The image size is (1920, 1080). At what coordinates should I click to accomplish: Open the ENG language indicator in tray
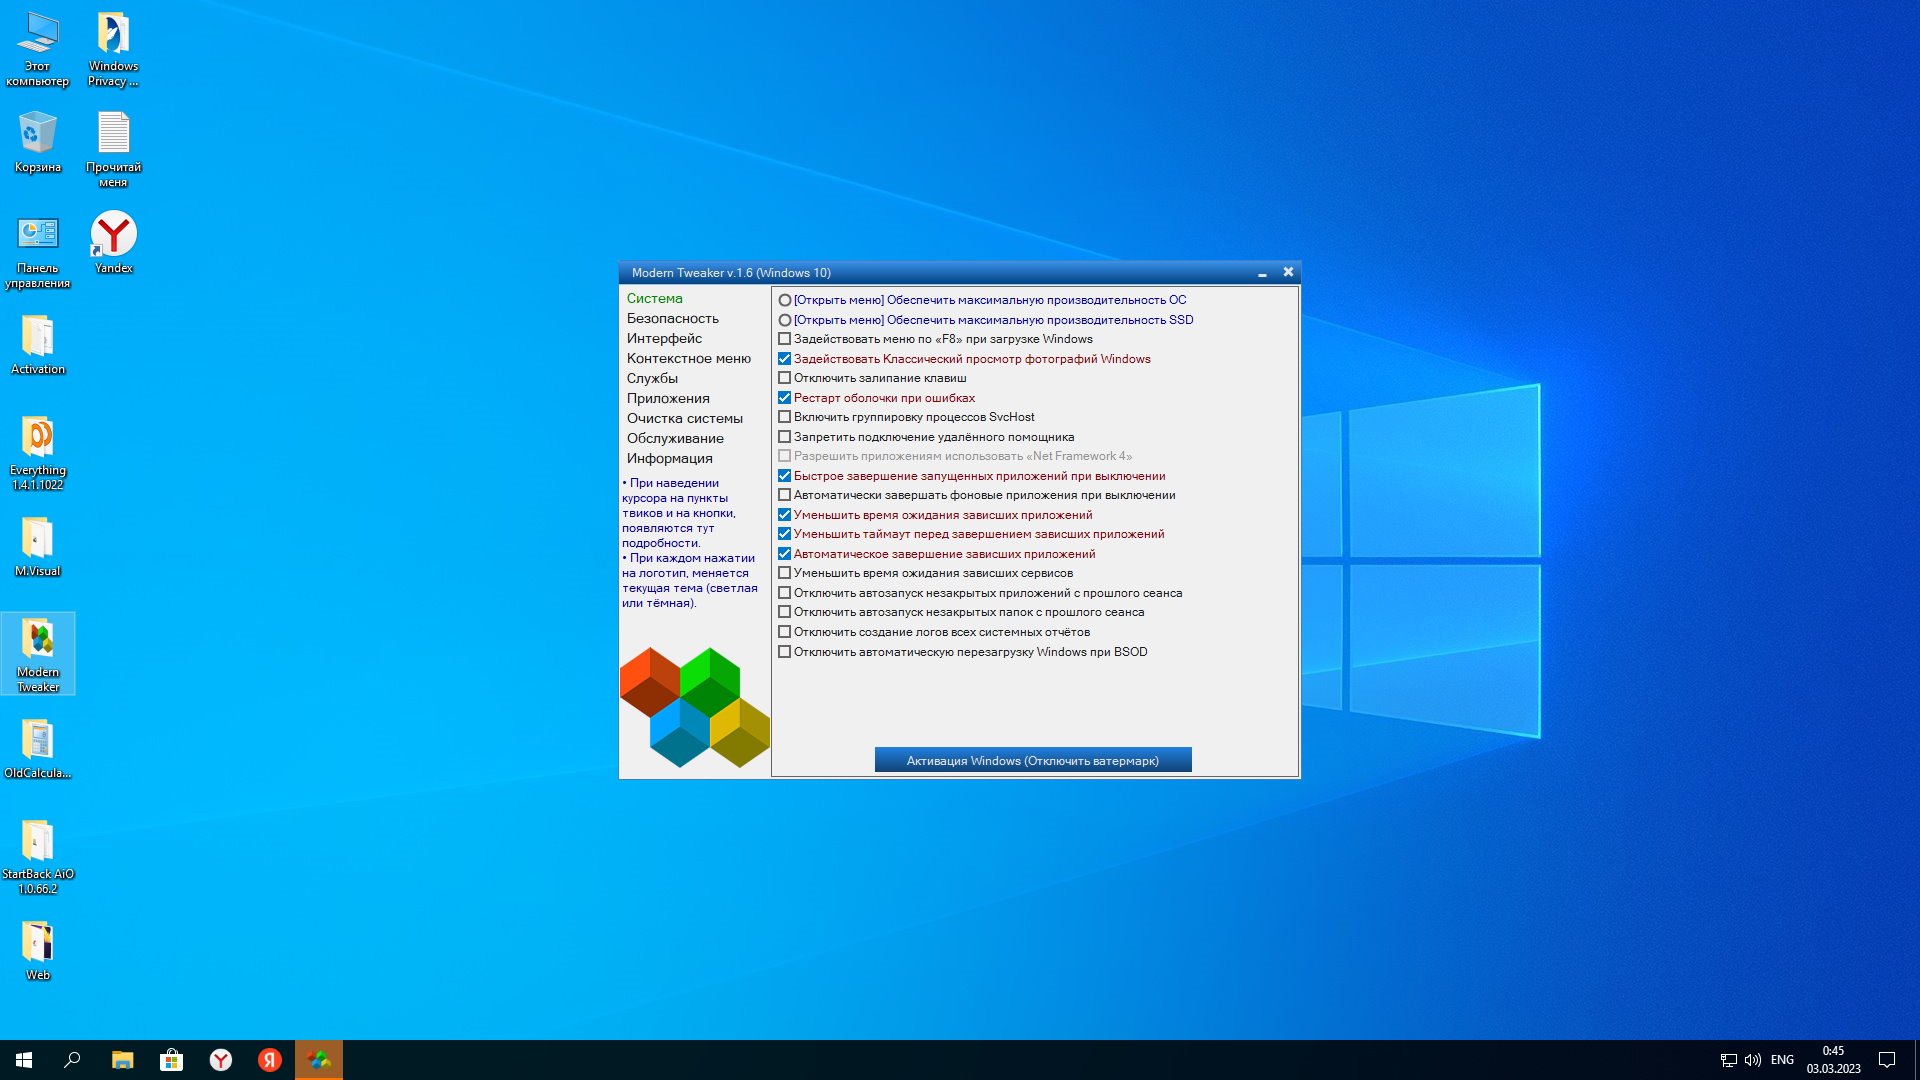coord(1782,1060)
